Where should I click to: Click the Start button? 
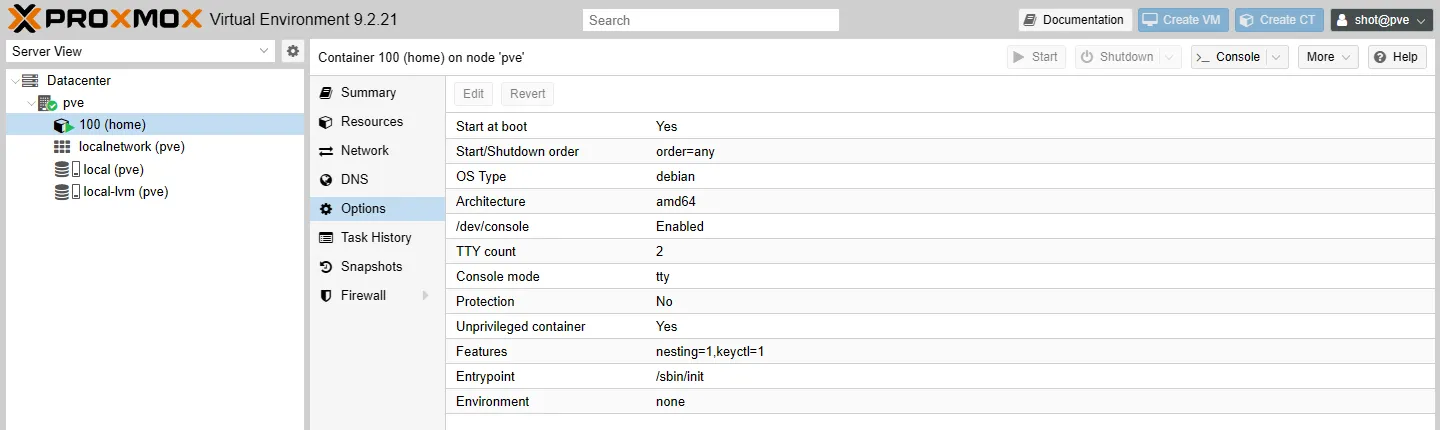1036,57
